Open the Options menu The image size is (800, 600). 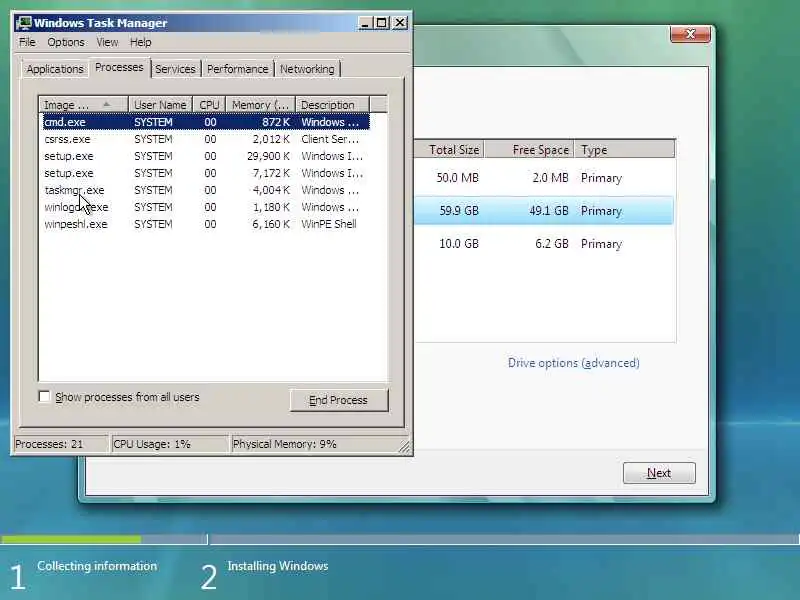(x=66, y=42)
